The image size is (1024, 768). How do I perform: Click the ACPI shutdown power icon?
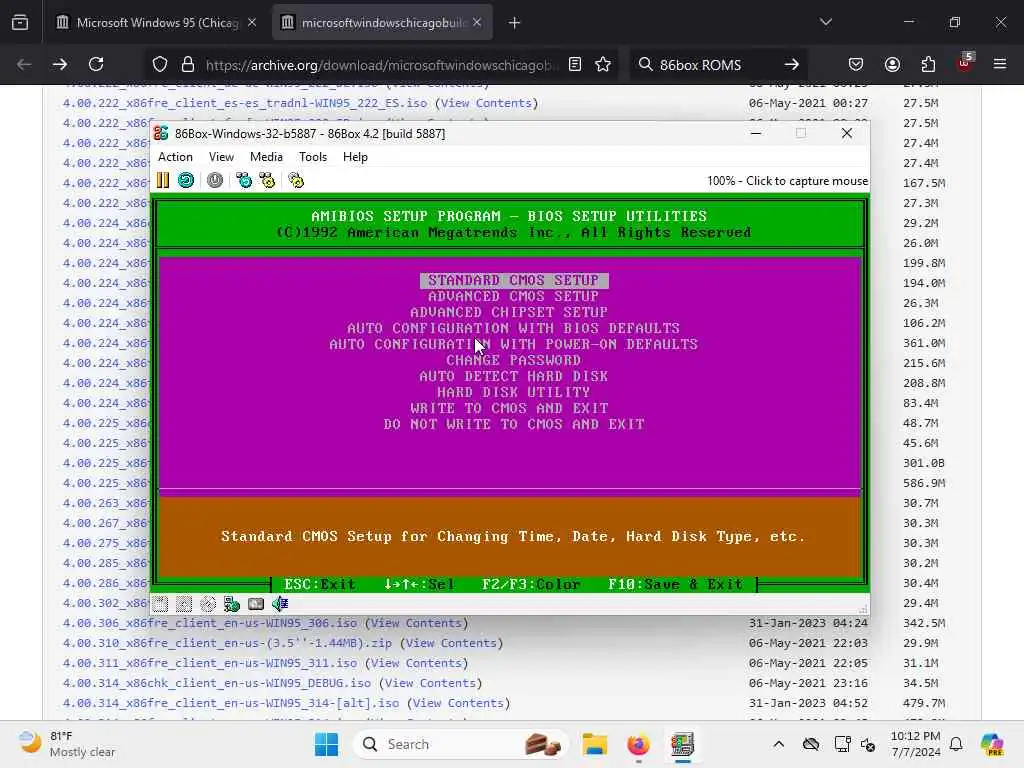tap(215, 180)
